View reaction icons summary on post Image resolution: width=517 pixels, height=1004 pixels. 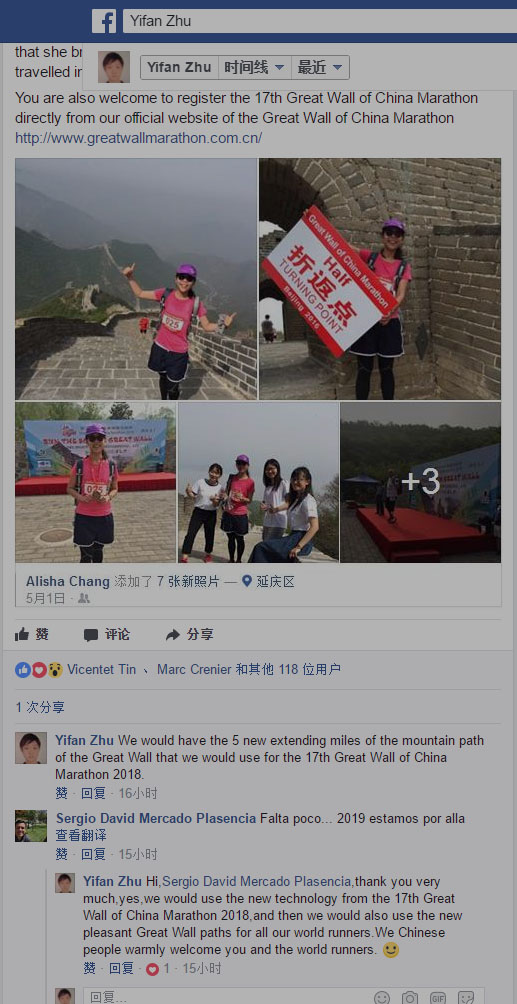pyautogui.click(x=39, y=670)
